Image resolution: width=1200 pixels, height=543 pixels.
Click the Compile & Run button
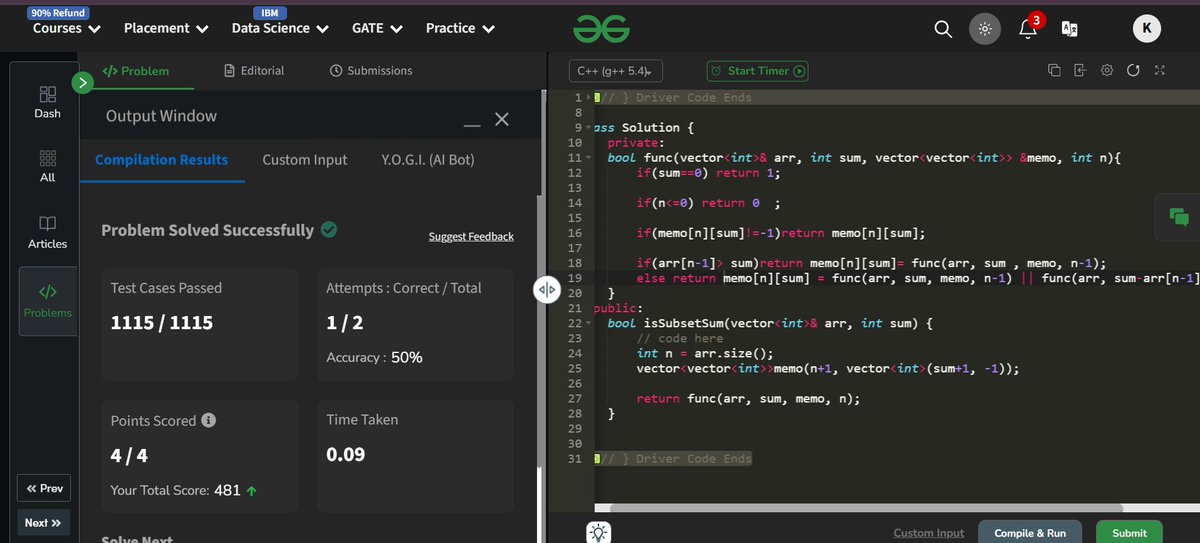1032,533
